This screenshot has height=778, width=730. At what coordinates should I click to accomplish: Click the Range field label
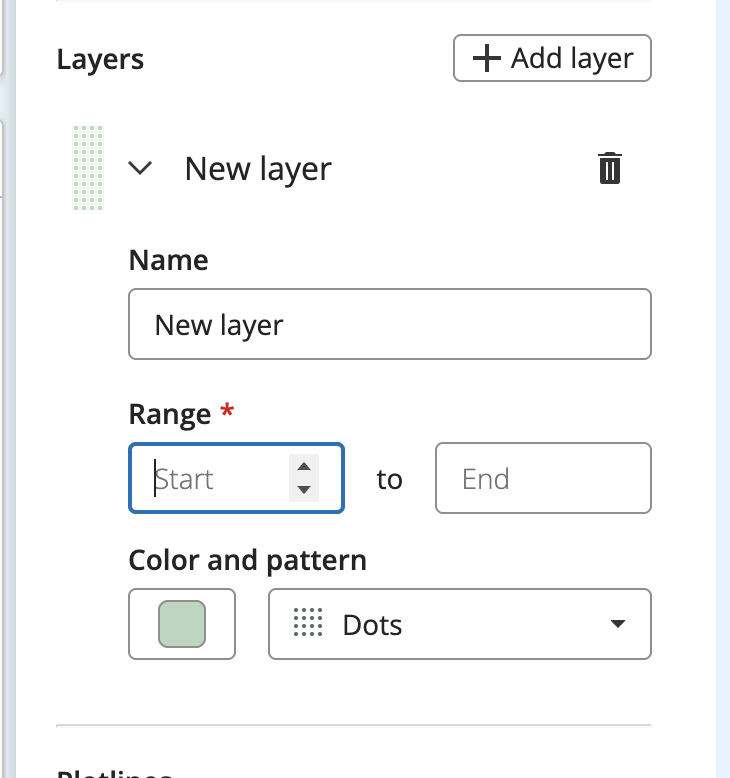click(x=169, y=414)
